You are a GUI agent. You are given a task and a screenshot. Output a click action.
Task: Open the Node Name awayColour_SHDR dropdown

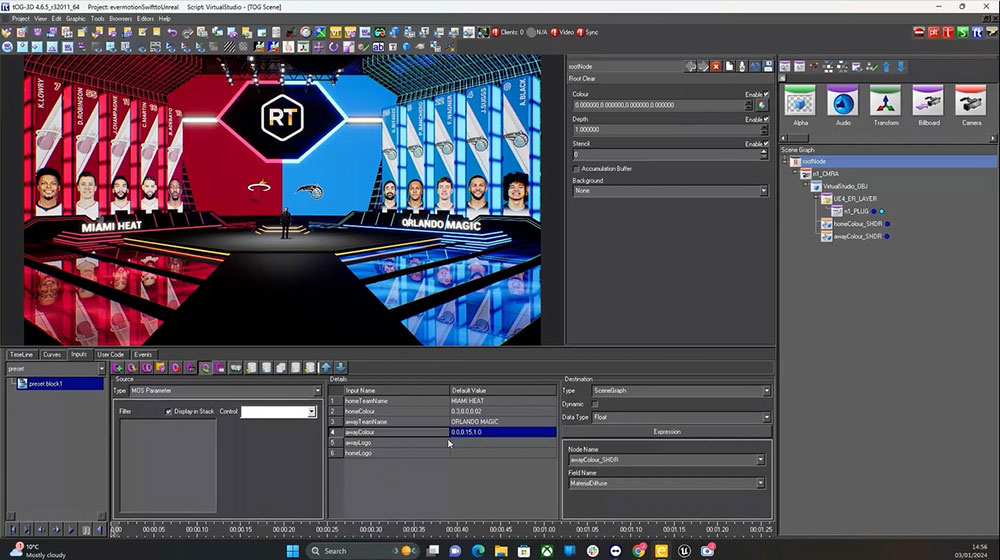click(666, 460)
